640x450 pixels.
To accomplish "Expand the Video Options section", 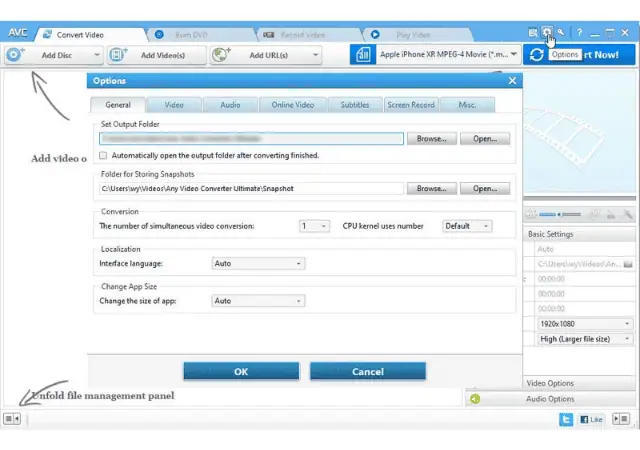I will [x=579, y=383].
